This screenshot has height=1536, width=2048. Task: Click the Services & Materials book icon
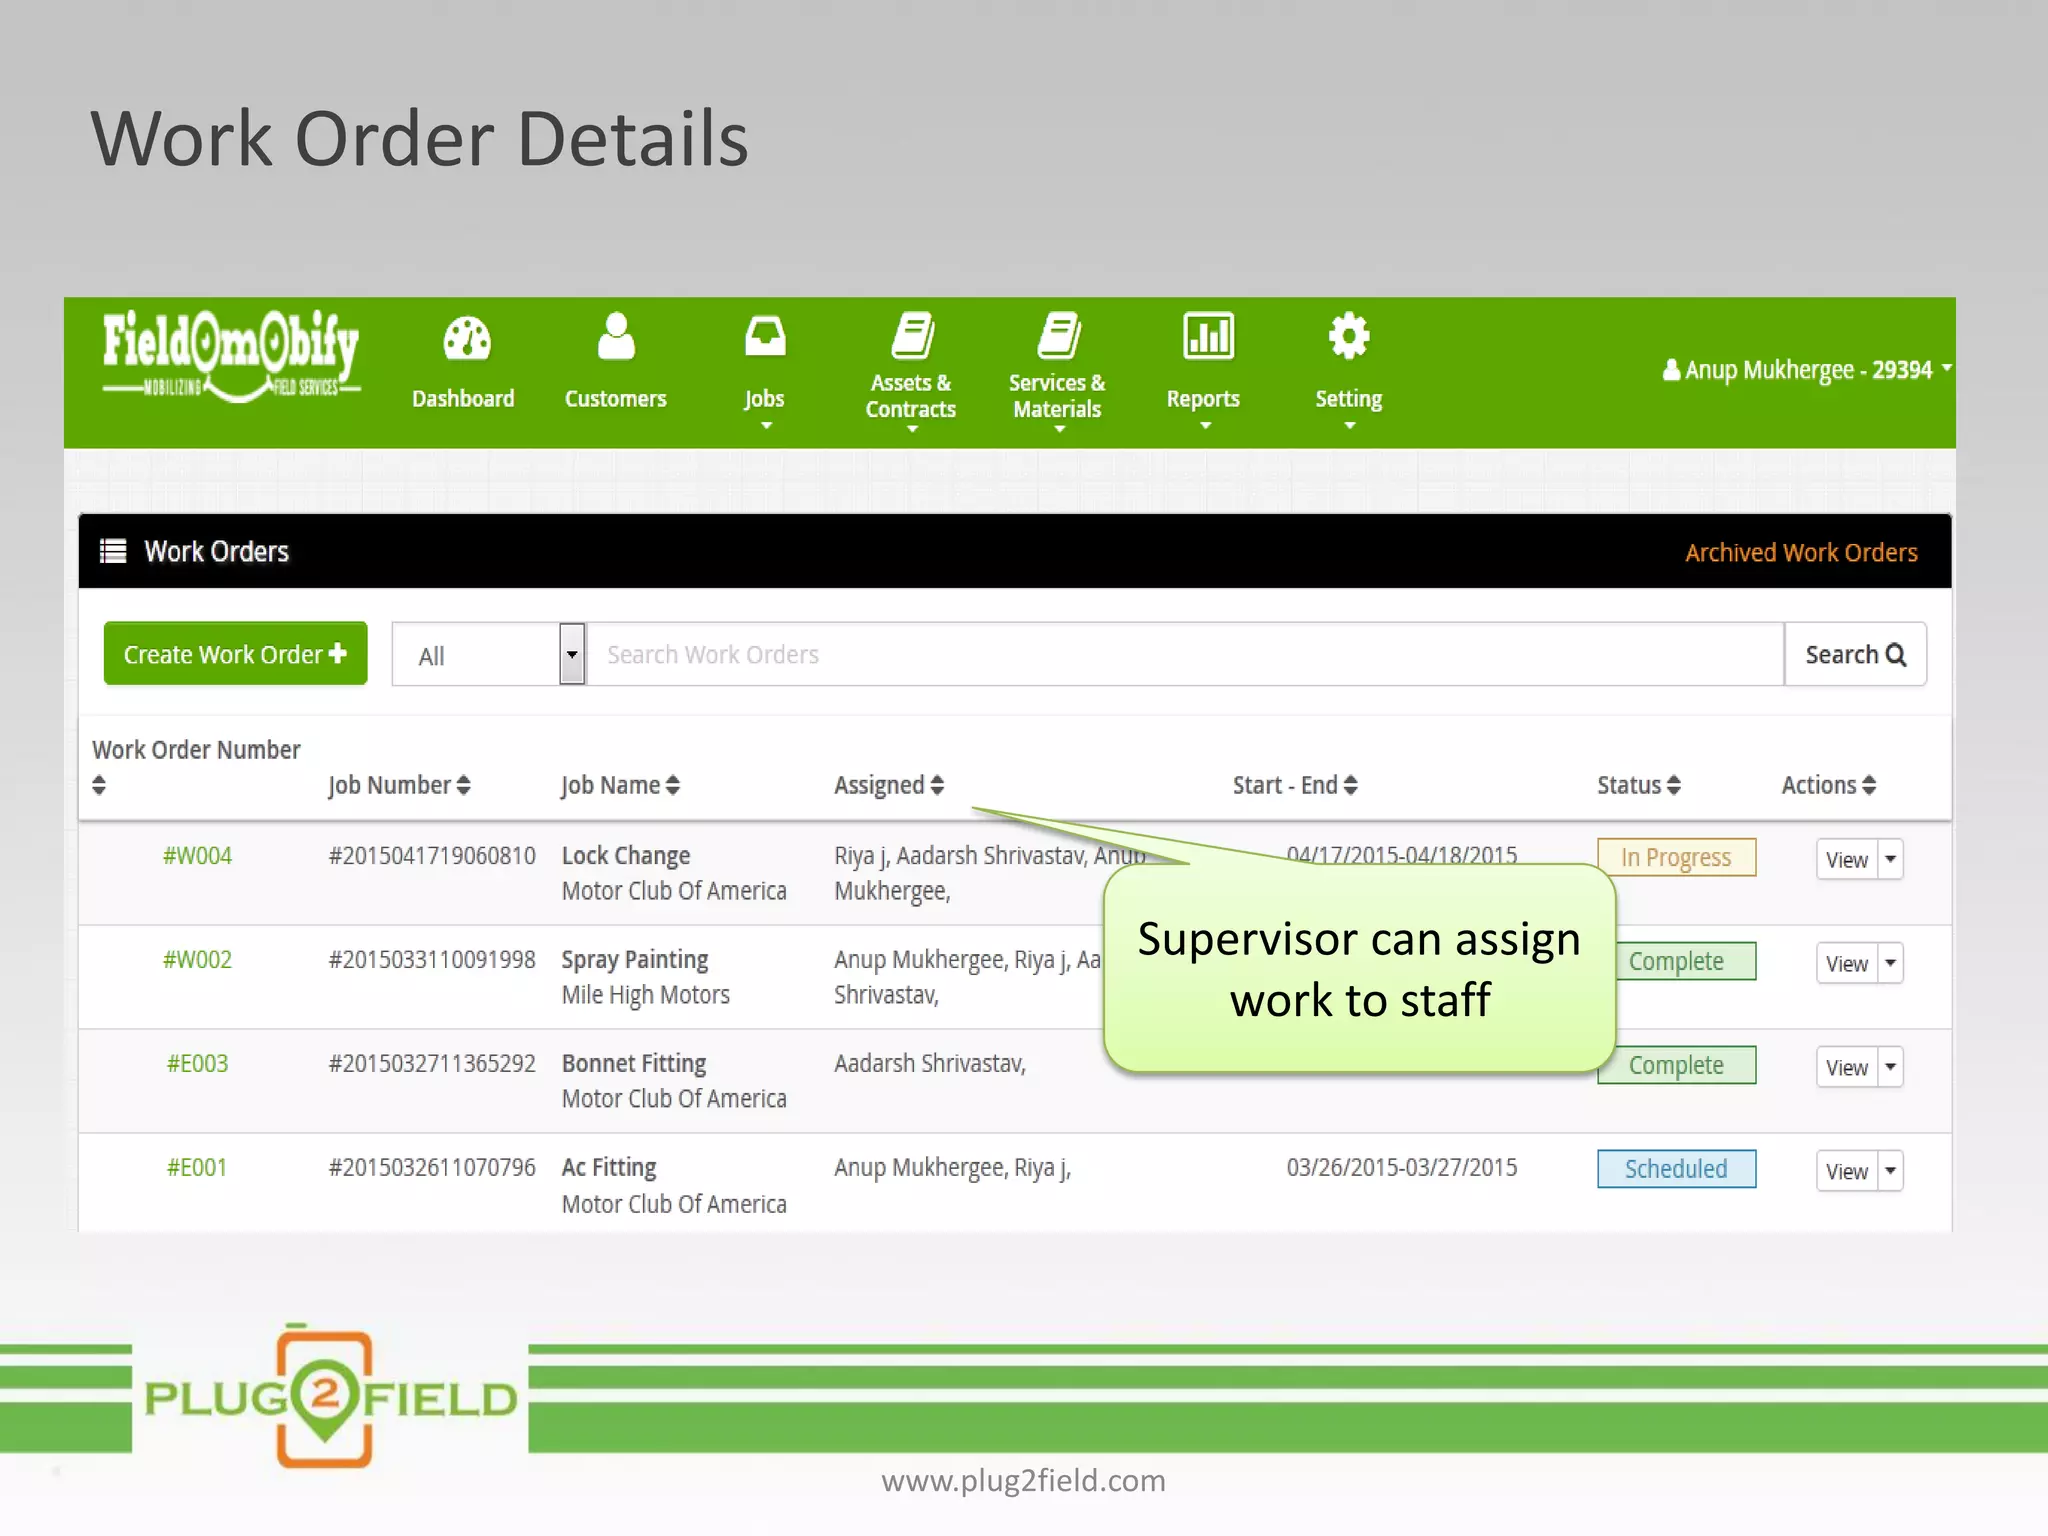(x=1059, y=335)
